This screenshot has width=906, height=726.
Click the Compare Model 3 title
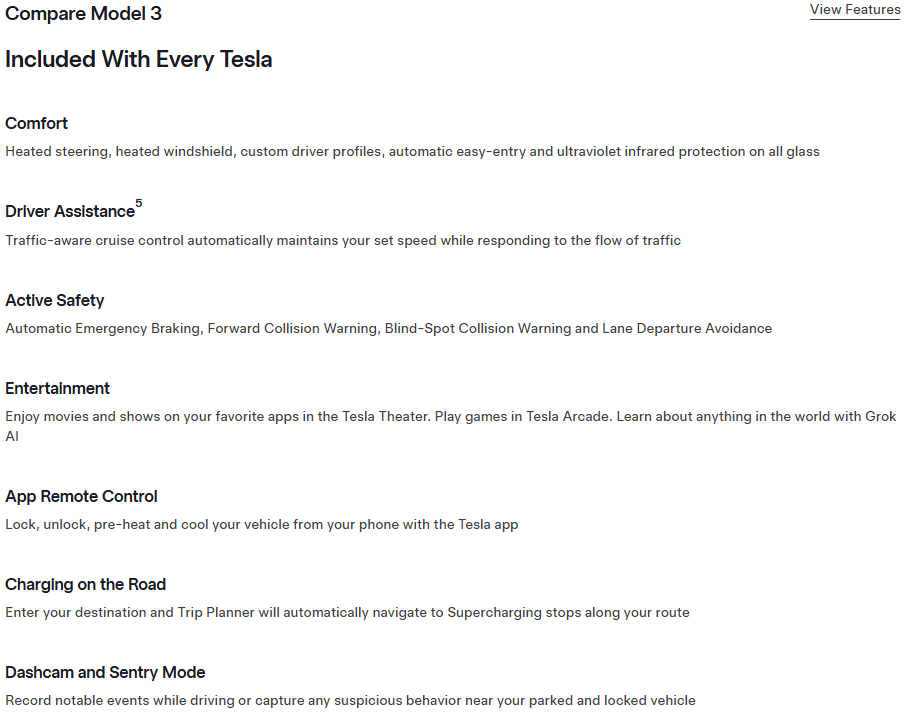click(x=83, y=14)
